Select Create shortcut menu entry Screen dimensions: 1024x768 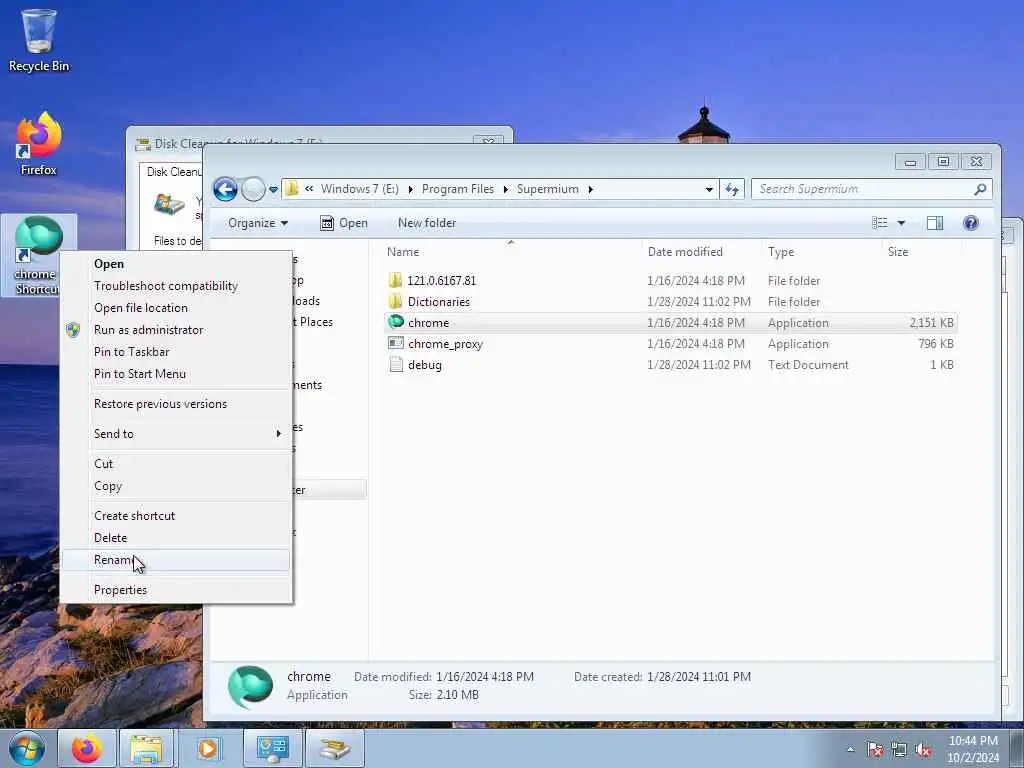click(176, 516)
